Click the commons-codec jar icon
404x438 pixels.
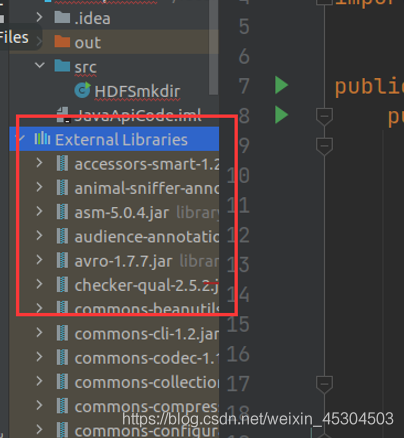click(62, 357)
